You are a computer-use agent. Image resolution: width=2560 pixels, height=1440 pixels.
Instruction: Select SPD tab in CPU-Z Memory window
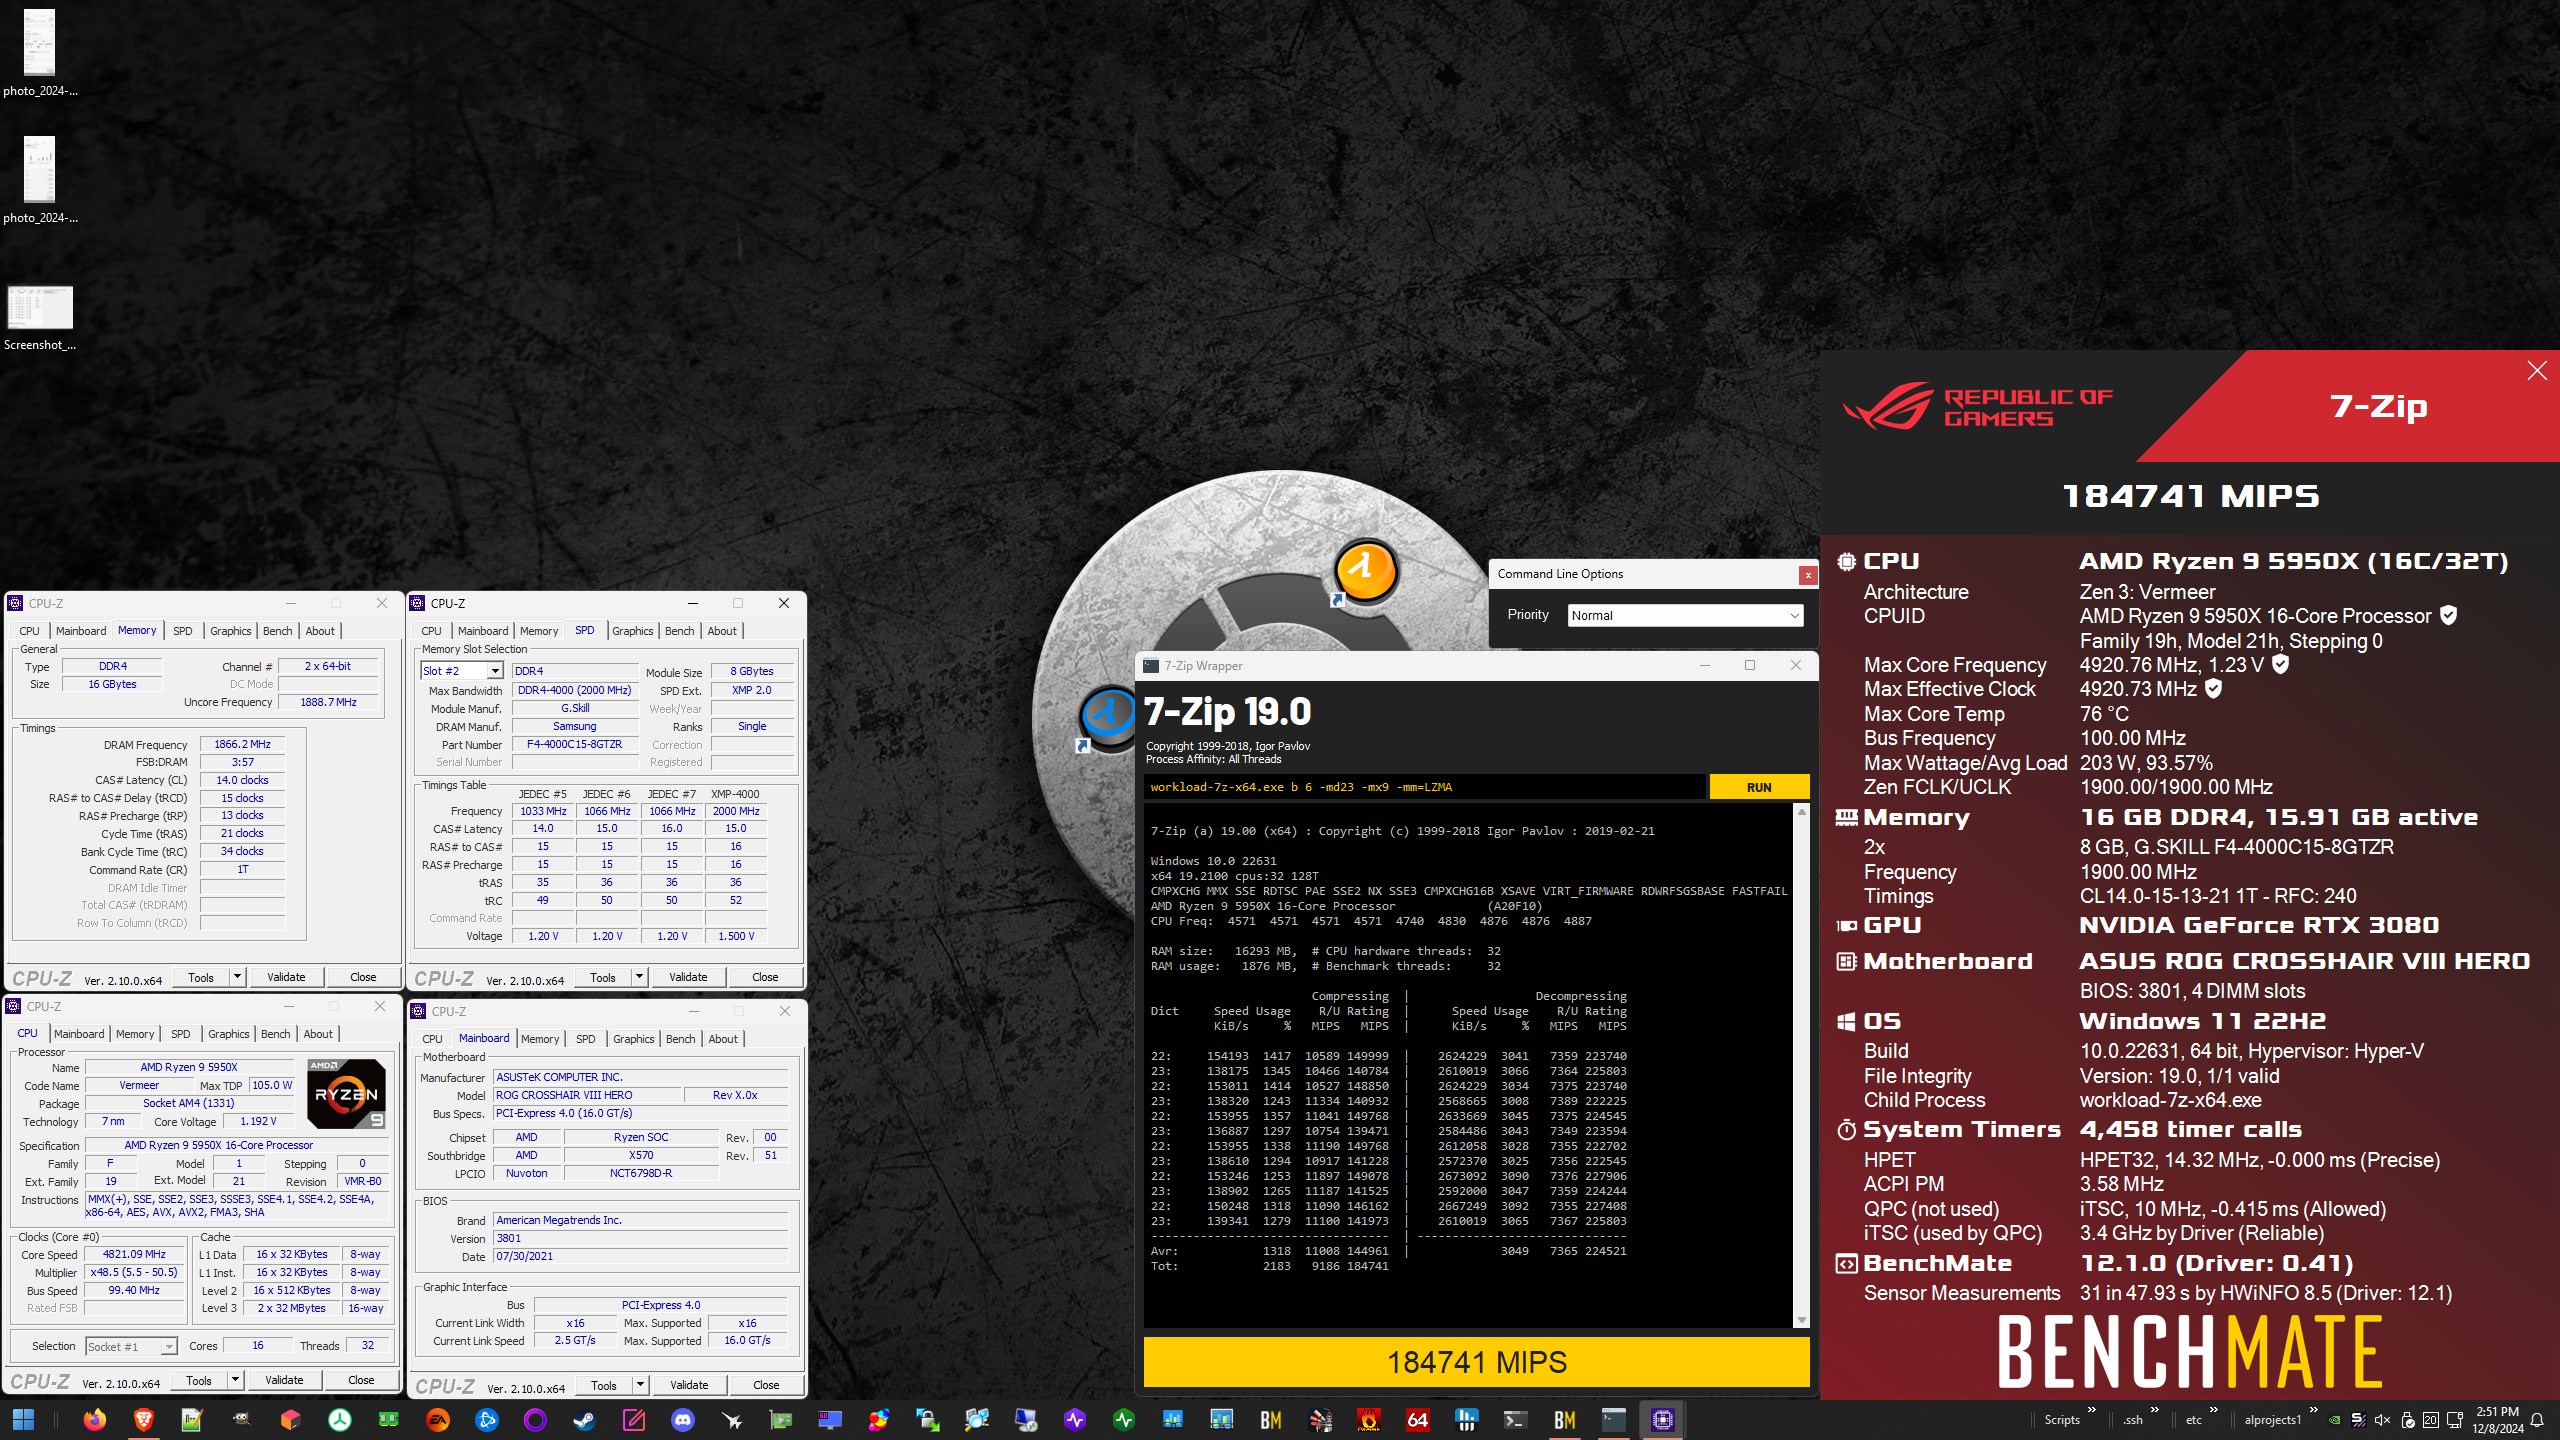[182, 631]
